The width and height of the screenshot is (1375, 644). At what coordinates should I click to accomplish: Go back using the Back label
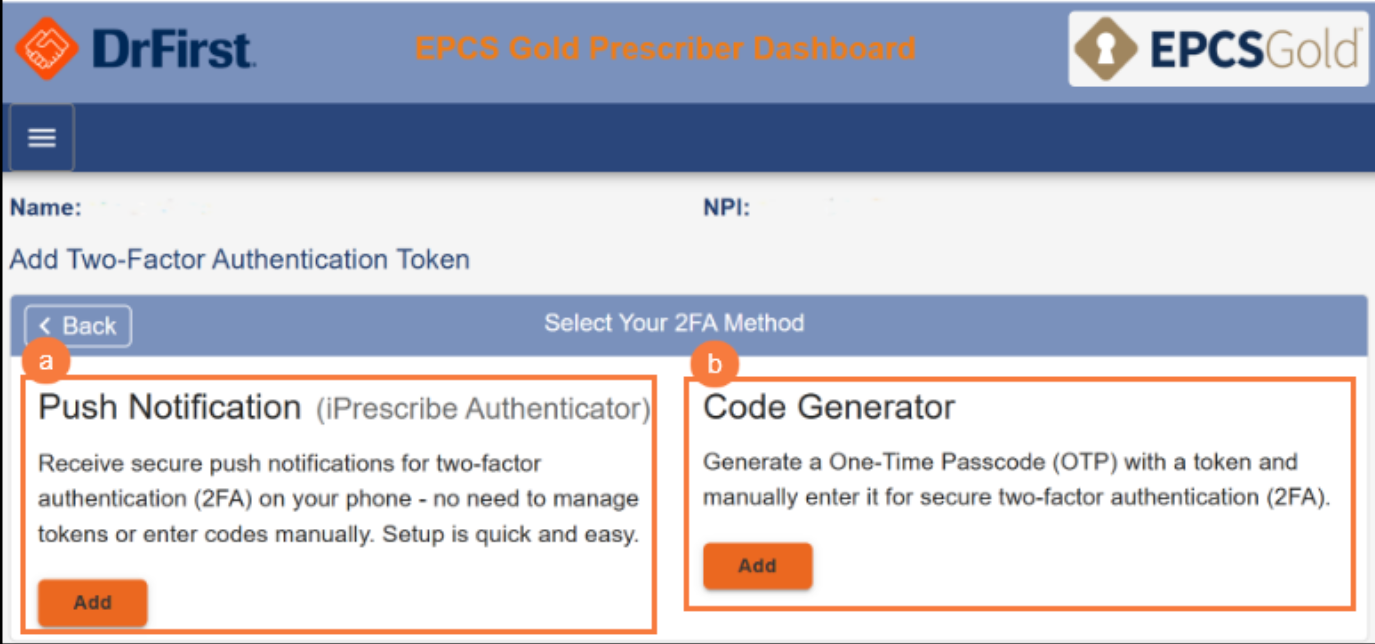(89, 326)
